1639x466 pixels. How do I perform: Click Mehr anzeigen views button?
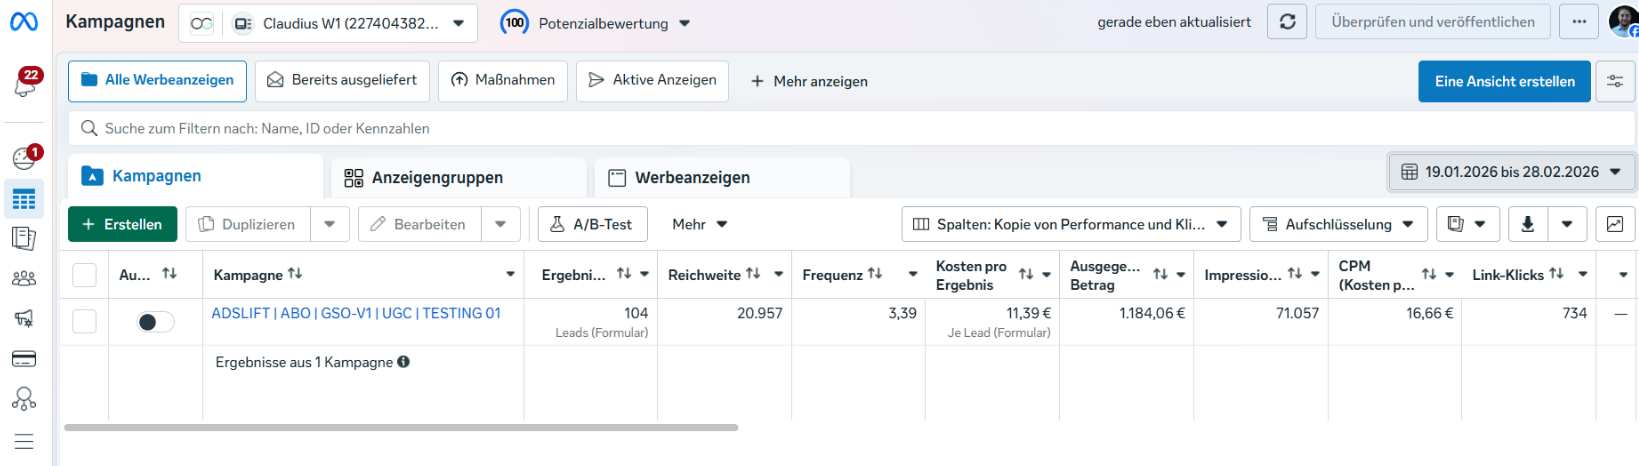(809, 81)
